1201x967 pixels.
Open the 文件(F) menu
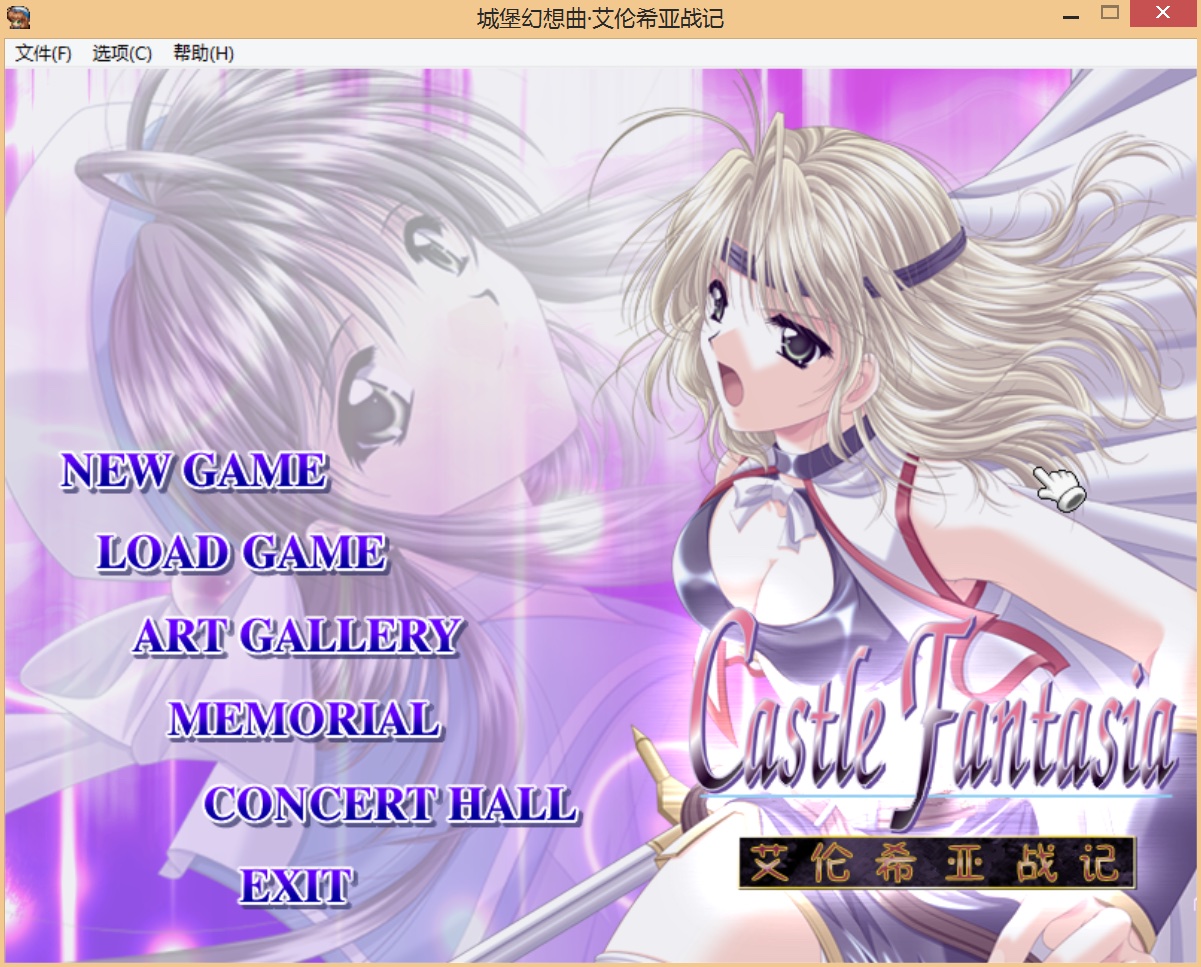pos(43,53)
